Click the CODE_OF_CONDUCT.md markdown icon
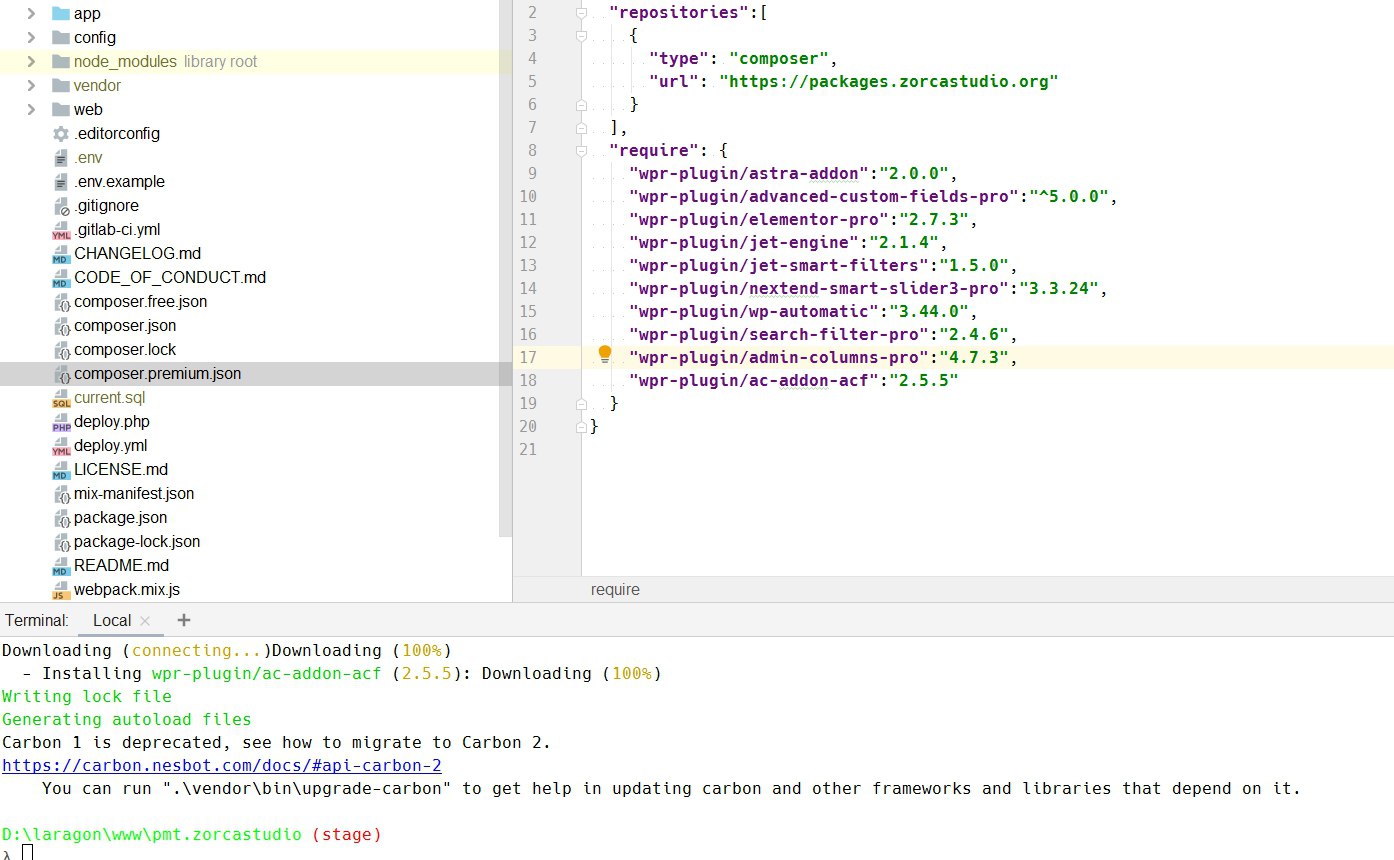This screenshot has width=1394, height=860. [x=61, y=278]
